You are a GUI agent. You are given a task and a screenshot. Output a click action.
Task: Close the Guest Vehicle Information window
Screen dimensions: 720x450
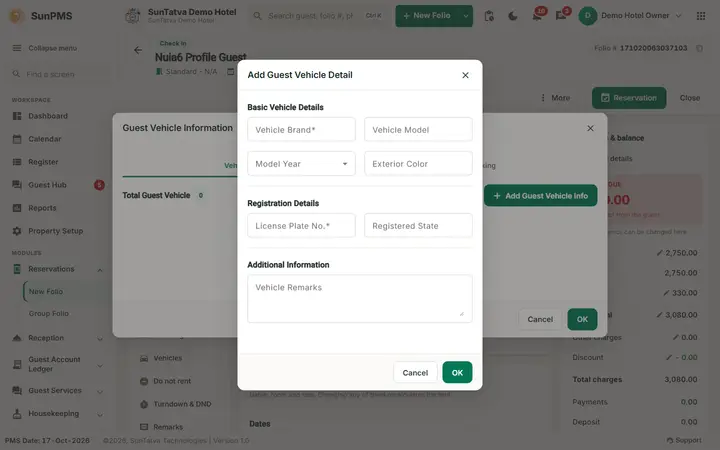coord(591,129)
